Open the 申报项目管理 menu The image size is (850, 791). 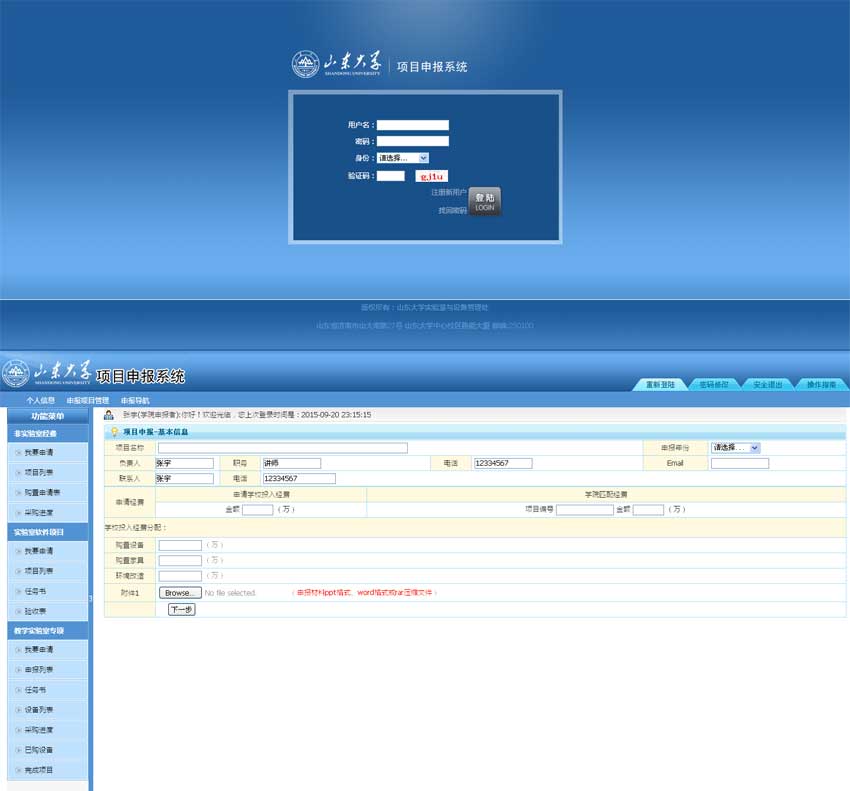click(x=87, y=400)
